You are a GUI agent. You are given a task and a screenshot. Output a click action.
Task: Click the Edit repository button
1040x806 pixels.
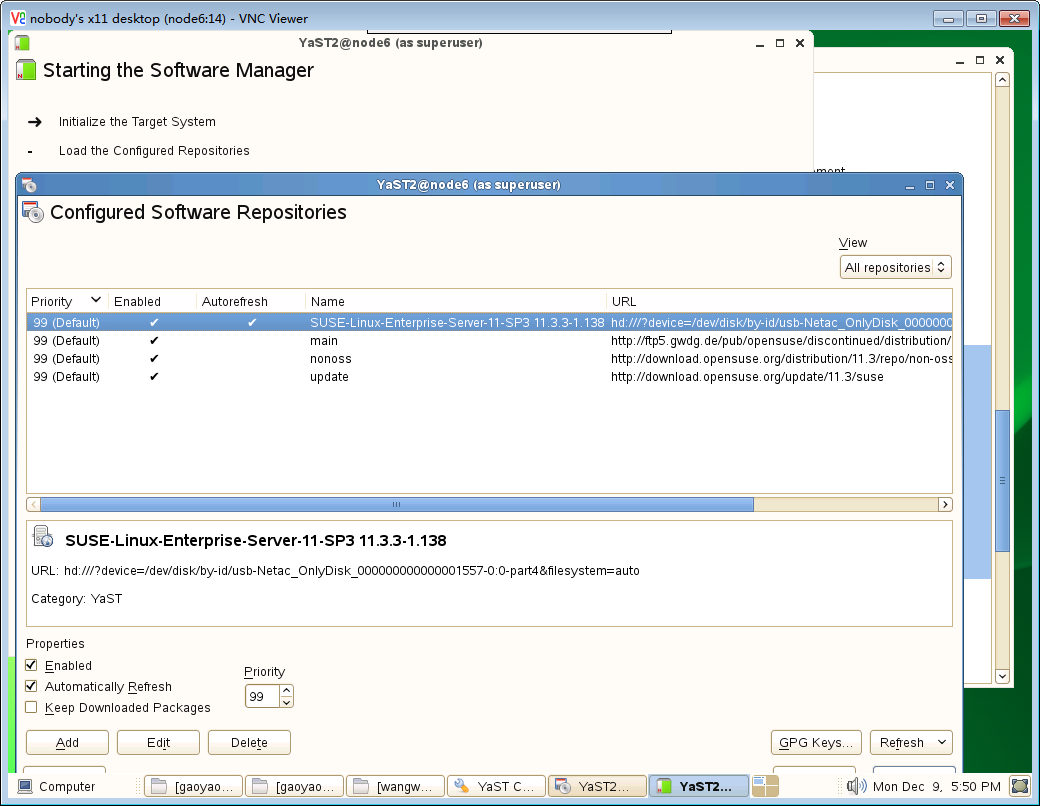click(158, 742)
